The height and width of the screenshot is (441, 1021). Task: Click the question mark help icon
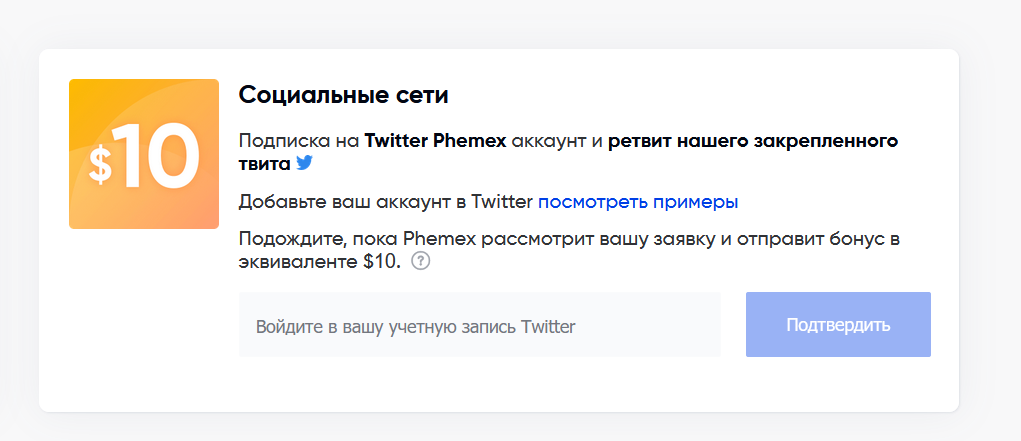pos(421,262)
